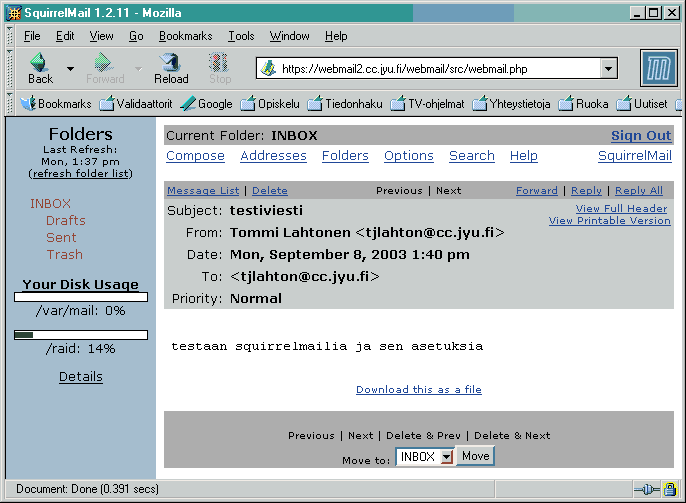This screenshot has width=686, height=503.
Task: Open the Ruoka bookmark folder
Action: [583, 104]
